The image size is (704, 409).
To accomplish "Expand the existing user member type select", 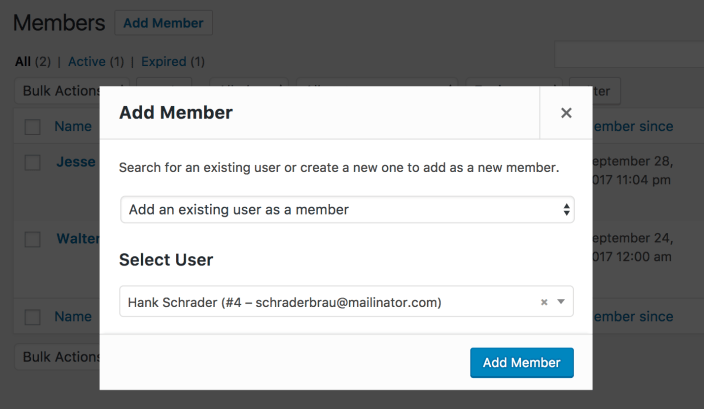I will pyautogui.click(x=346, y=210).
